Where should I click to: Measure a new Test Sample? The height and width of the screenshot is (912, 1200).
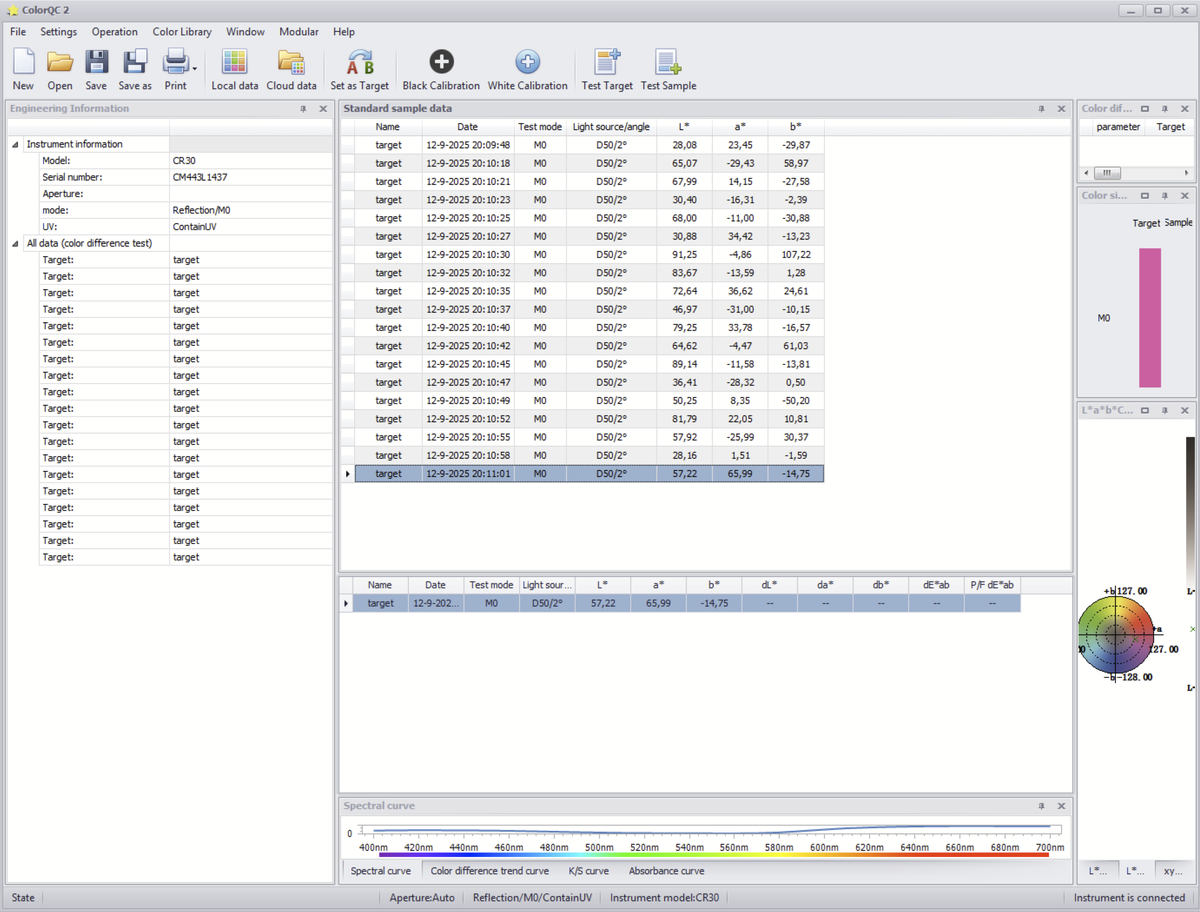click(668, 70)
